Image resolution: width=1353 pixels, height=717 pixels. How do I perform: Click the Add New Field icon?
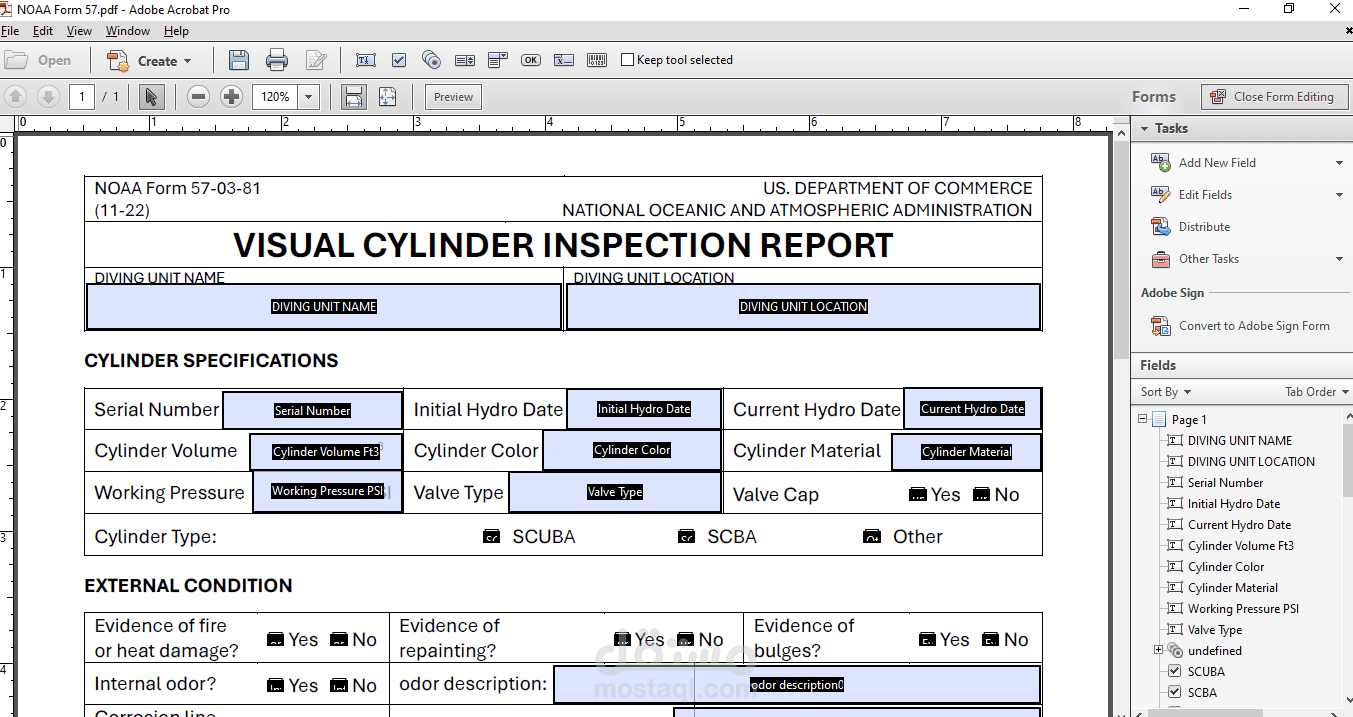click(1161, 162)
